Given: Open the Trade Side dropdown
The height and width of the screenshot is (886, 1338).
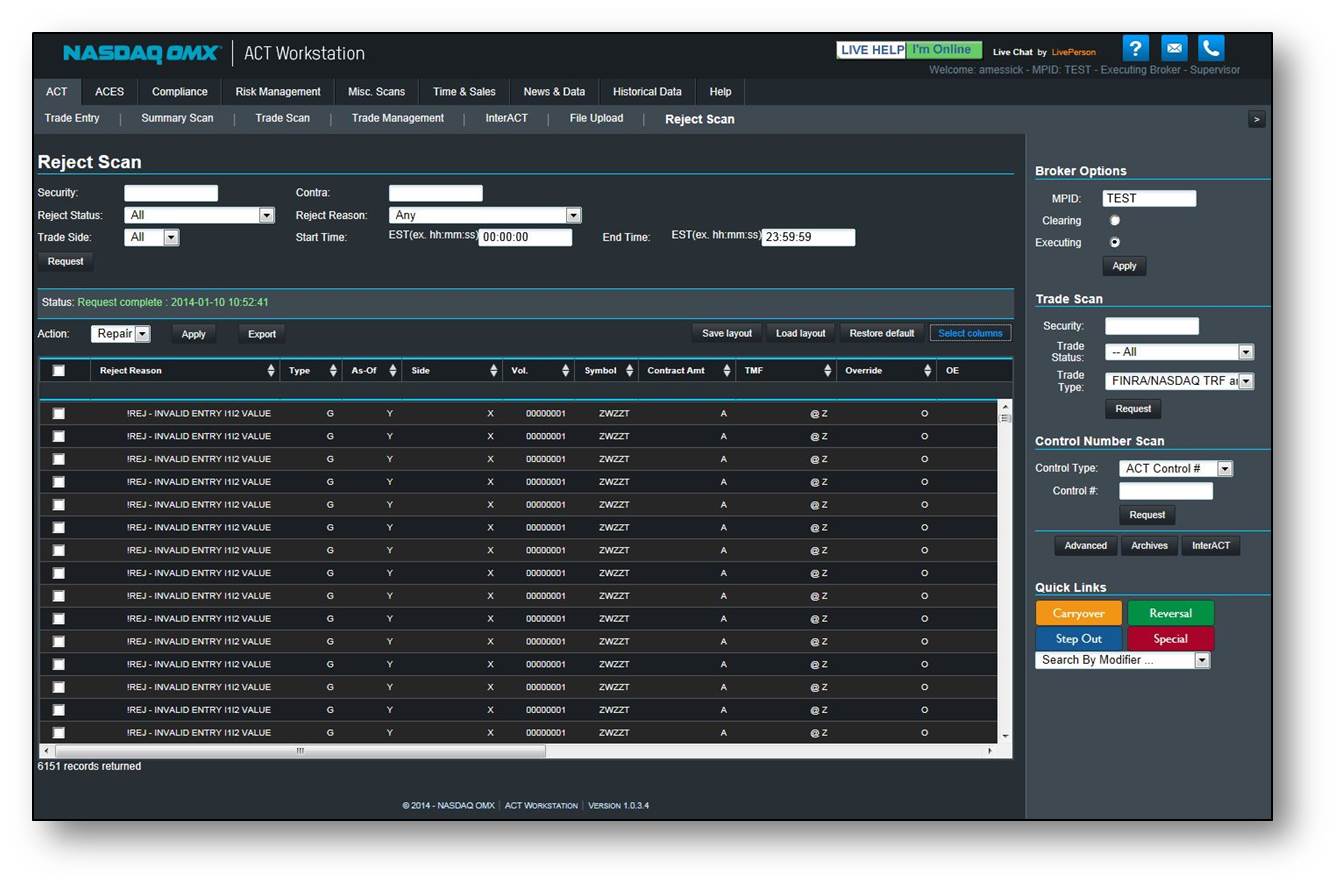Looking at the screenshot, I should tap(152, 237).
